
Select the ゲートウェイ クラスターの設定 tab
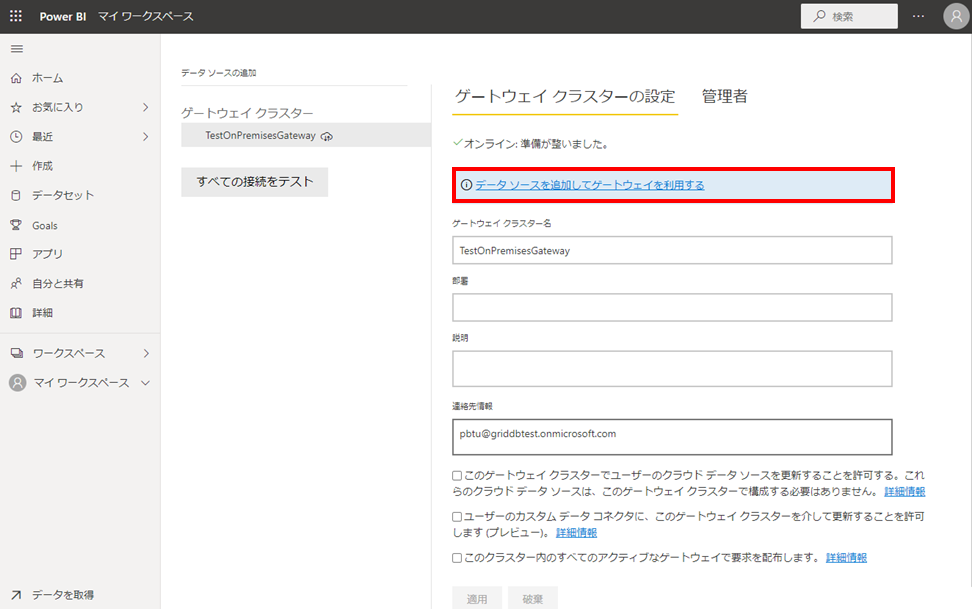click(565, 97)
